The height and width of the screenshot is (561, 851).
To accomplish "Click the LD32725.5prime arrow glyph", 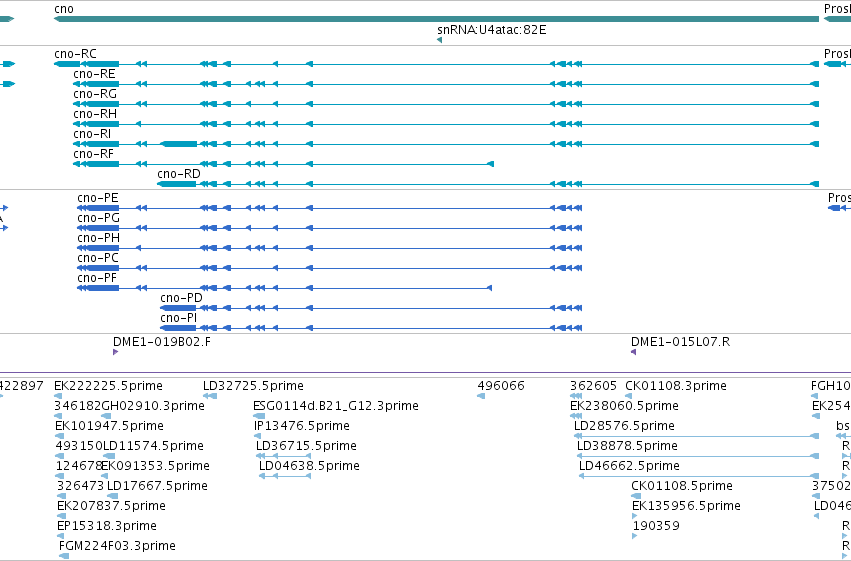I will [210, 396].
